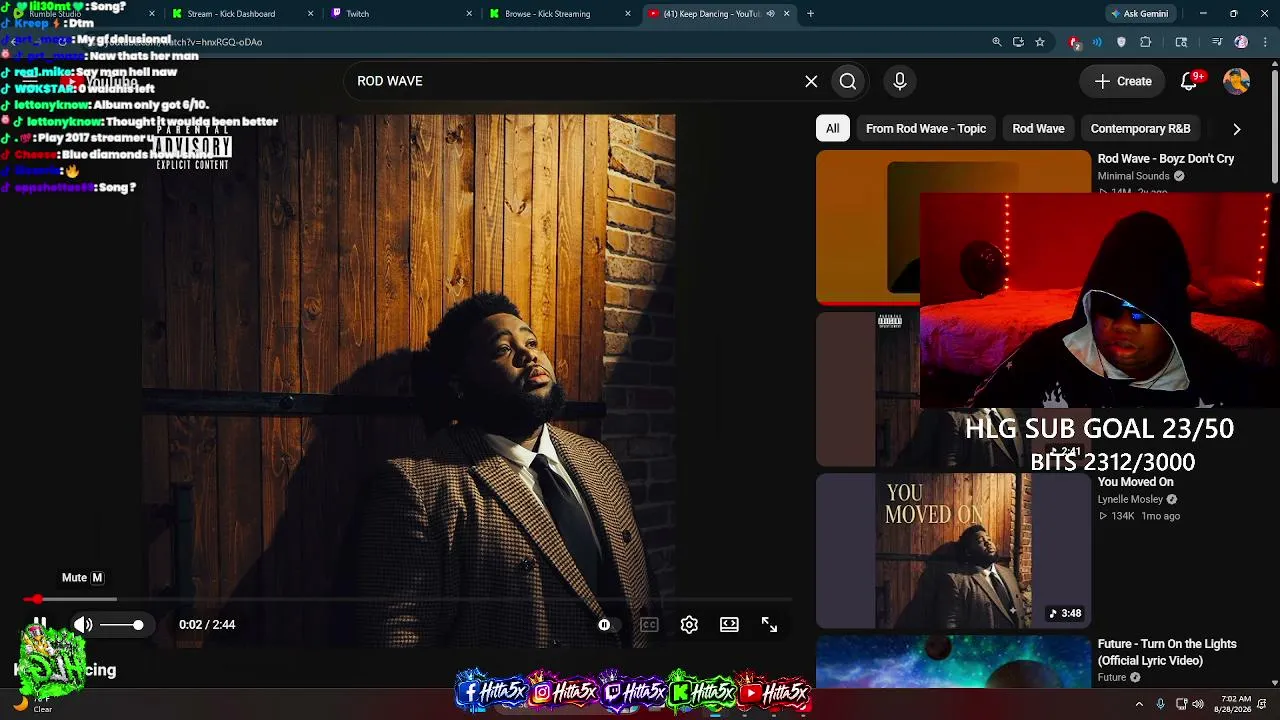Viewport: 1280px width, 720px height.
Task: Click the blue sound-waves extension icon
Action: pyautogui.click(x=1097, y=42)
